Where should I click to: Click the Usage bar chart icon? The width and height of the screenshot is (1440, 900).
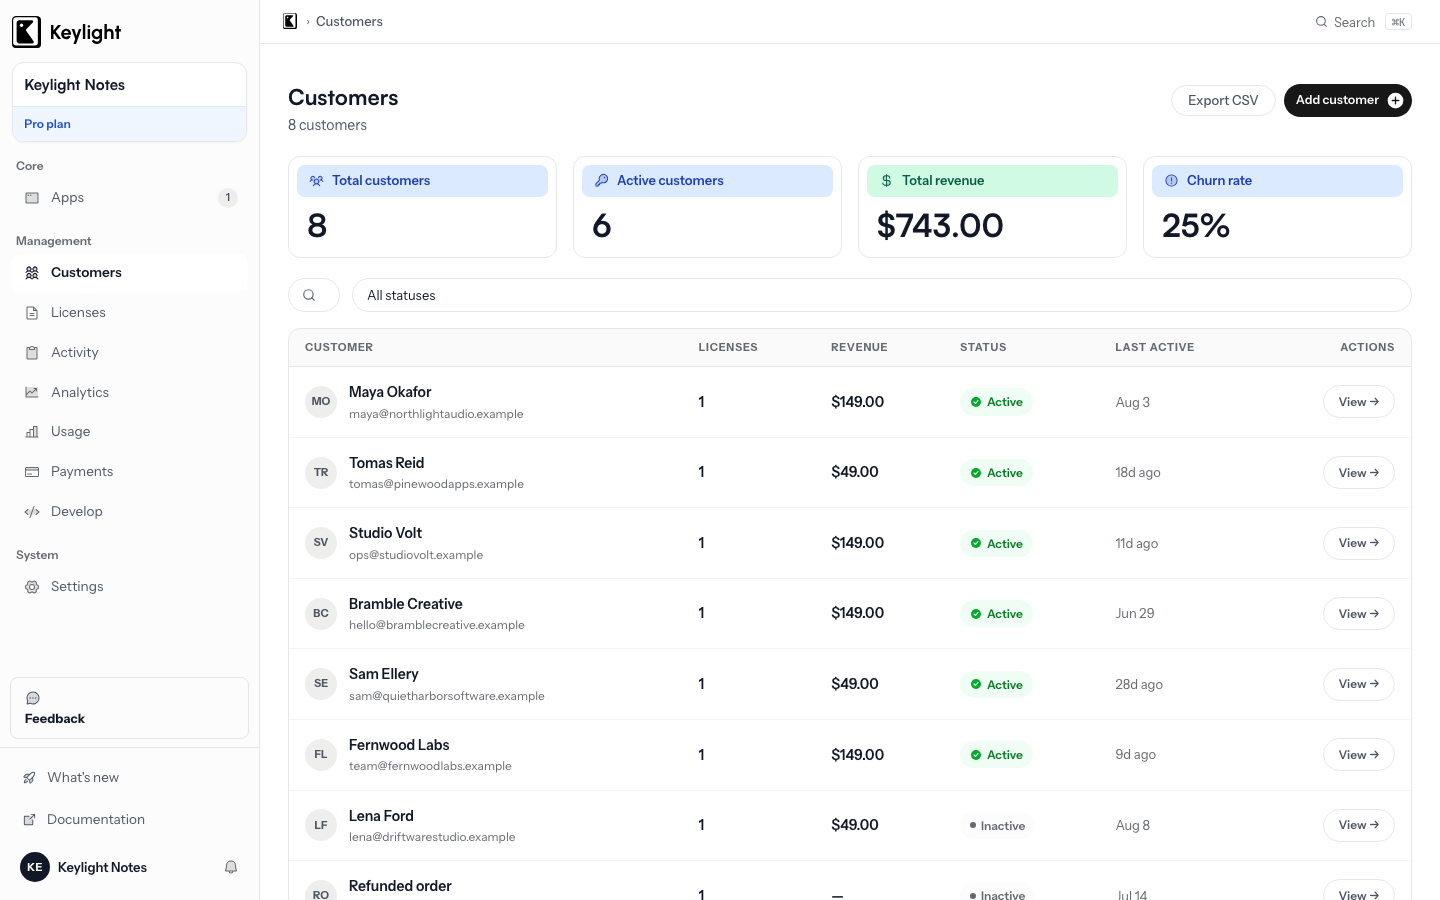coord(32,432)
